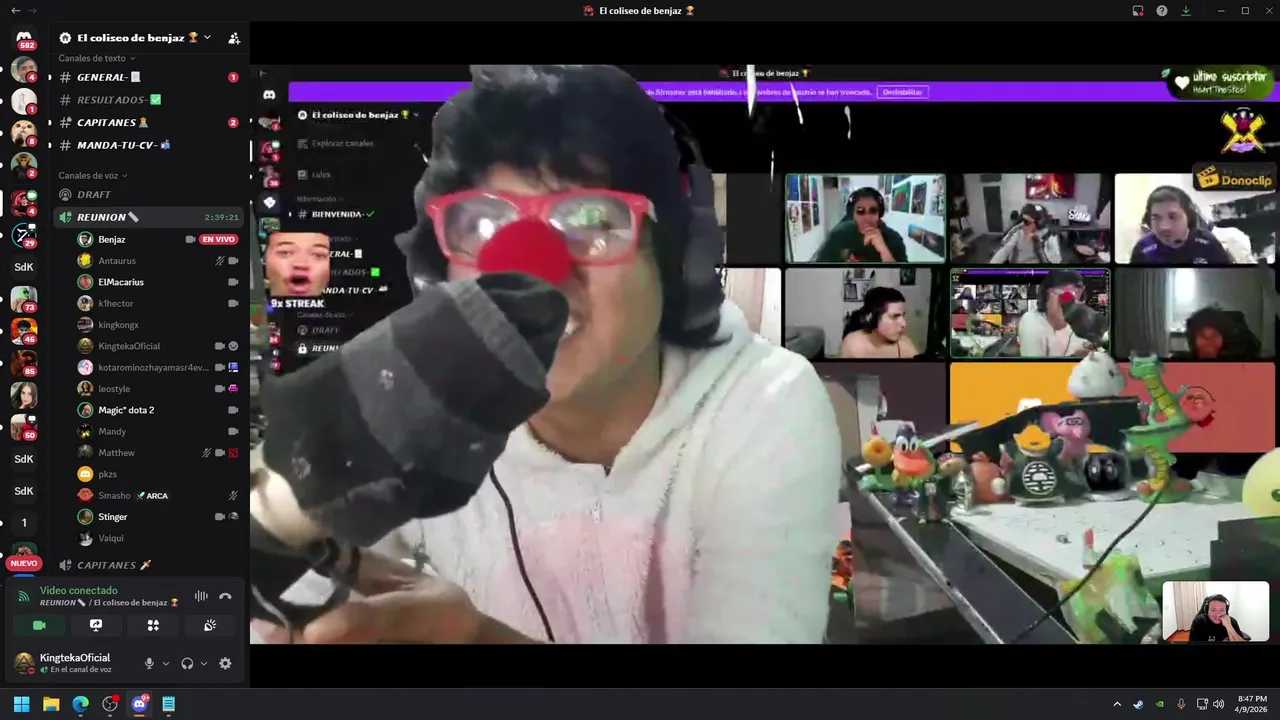This screenshot has height=720, width=1280.
Task: Click self-view webcam thumbnail in stream corner
Action: point(1215,612)
